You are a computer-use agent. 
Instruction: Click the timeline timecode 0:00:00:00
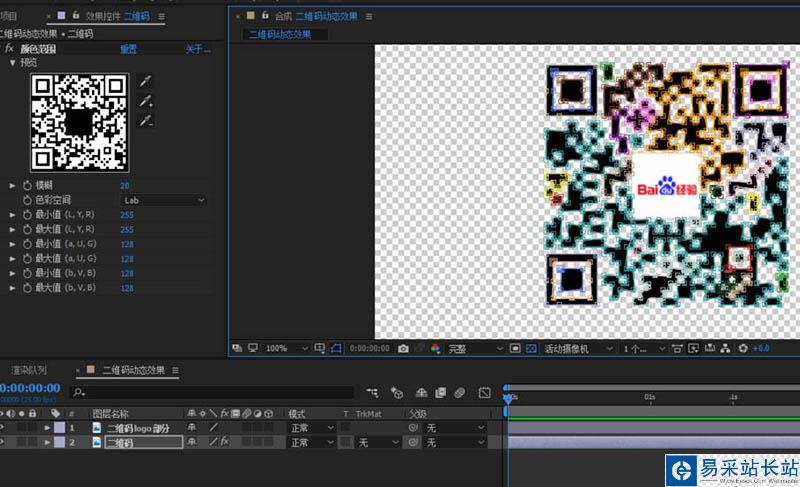pyautogui.click(x=30, y=388)
